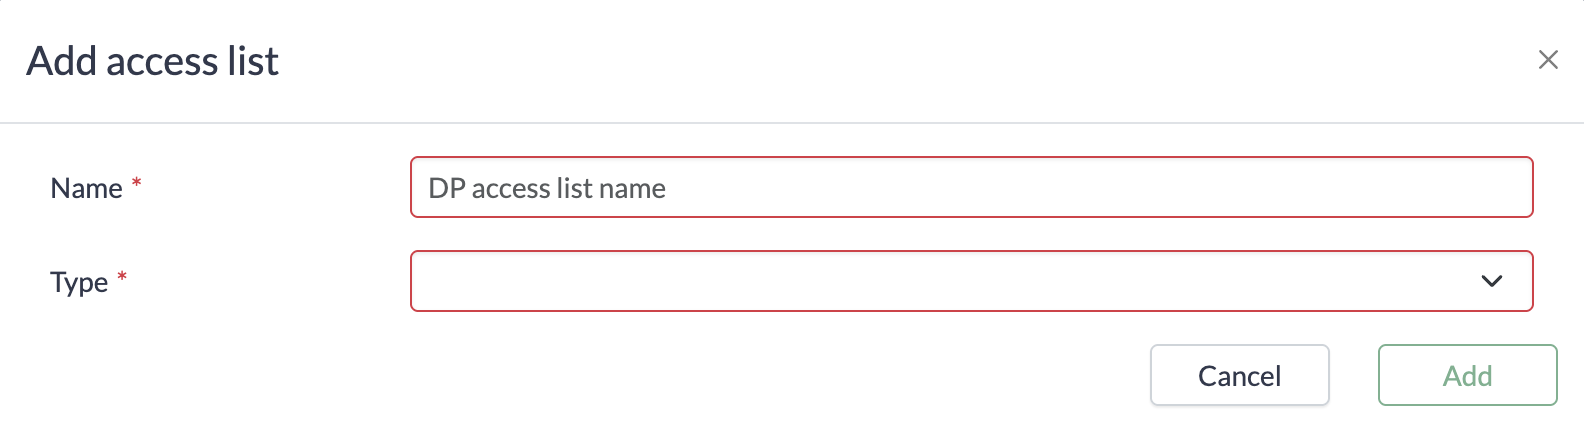Select the empty Type combo box
This screenshot has width=1584, height=426.
coord(970,281)
